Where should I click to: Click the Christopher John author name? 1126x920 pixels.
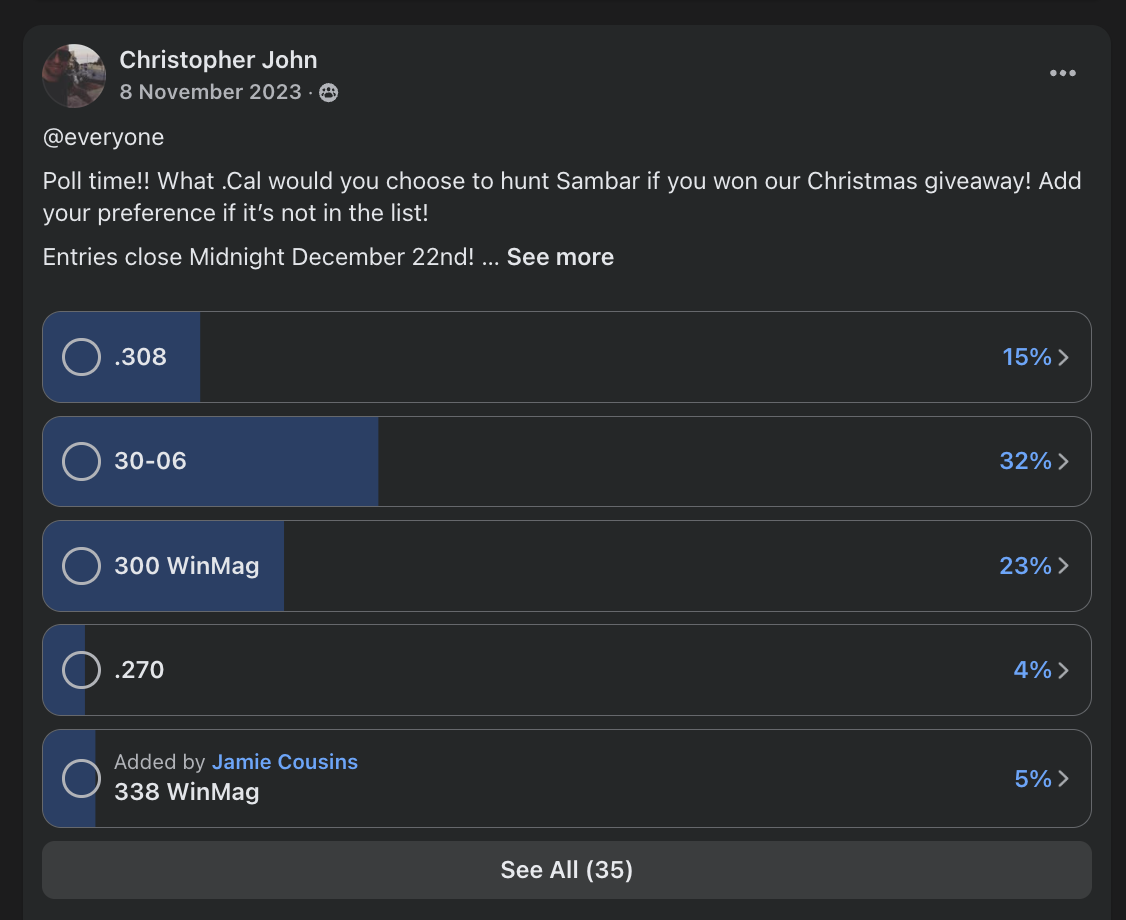tap(218, 60)
